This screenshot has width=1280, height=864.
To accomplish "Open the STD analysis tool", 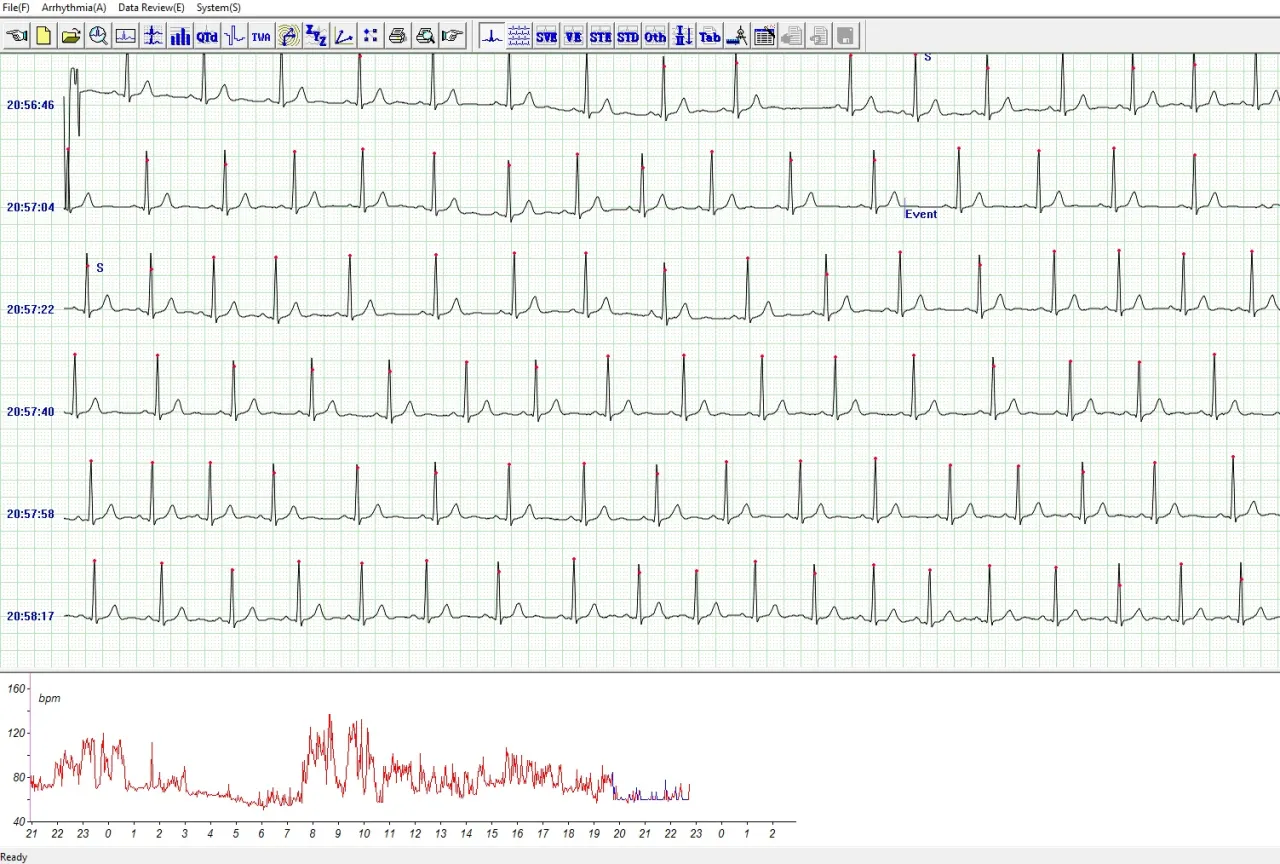I will point(627,36).
